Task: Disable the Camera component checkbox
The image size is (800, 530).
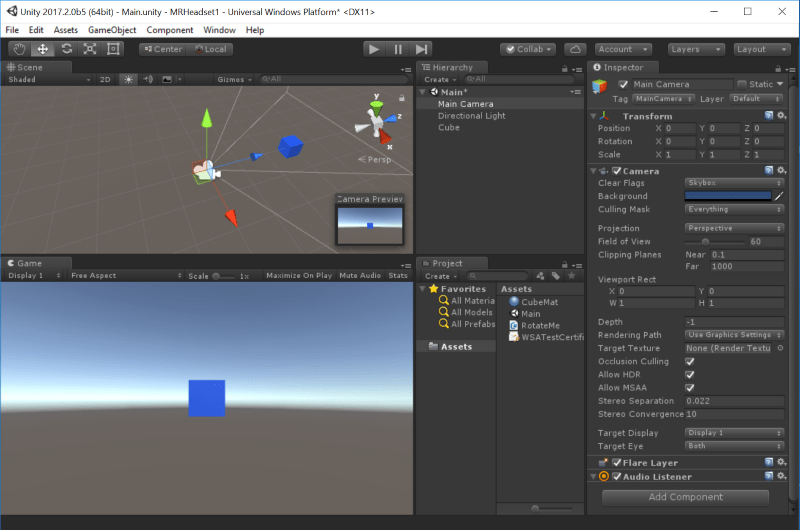Action: [616, 171]
